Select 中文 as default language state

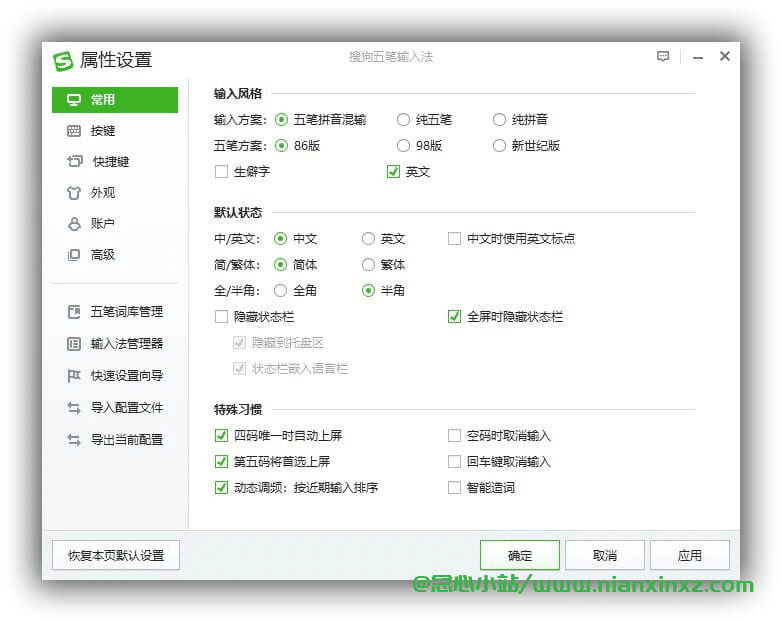coord(281,238)
